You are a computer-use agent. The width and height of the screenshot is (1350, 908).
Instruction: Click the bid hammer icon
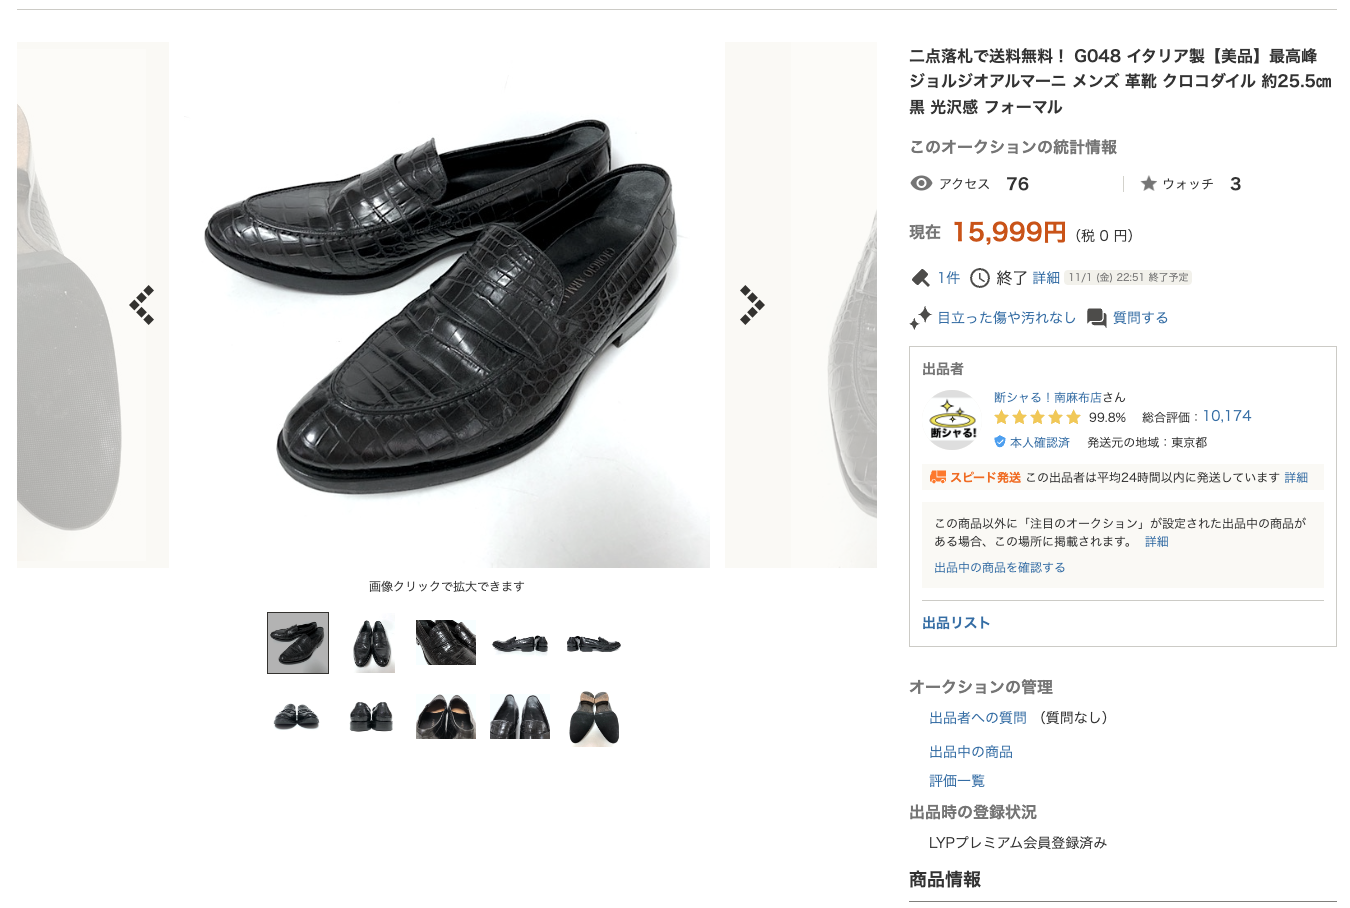click(921, 278)
